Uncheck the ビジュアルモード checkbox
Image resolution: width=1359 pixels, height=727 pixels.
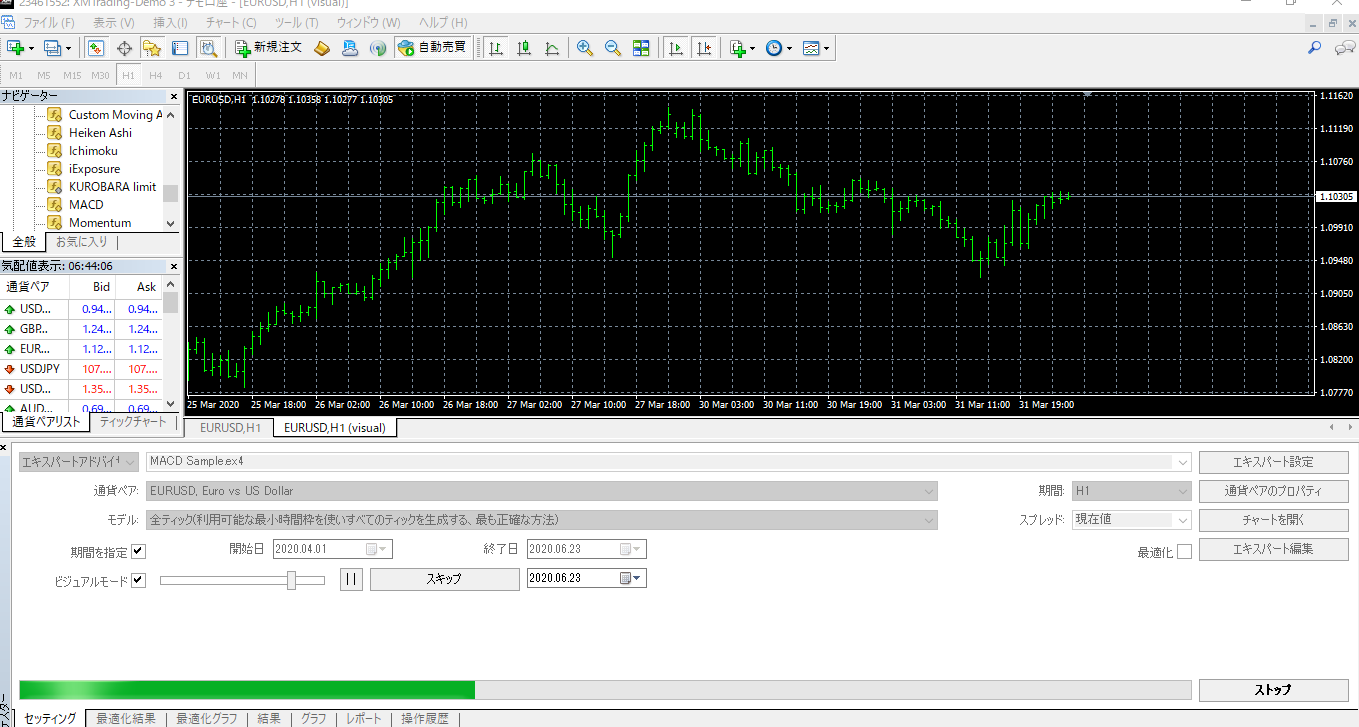coord(138,580)
